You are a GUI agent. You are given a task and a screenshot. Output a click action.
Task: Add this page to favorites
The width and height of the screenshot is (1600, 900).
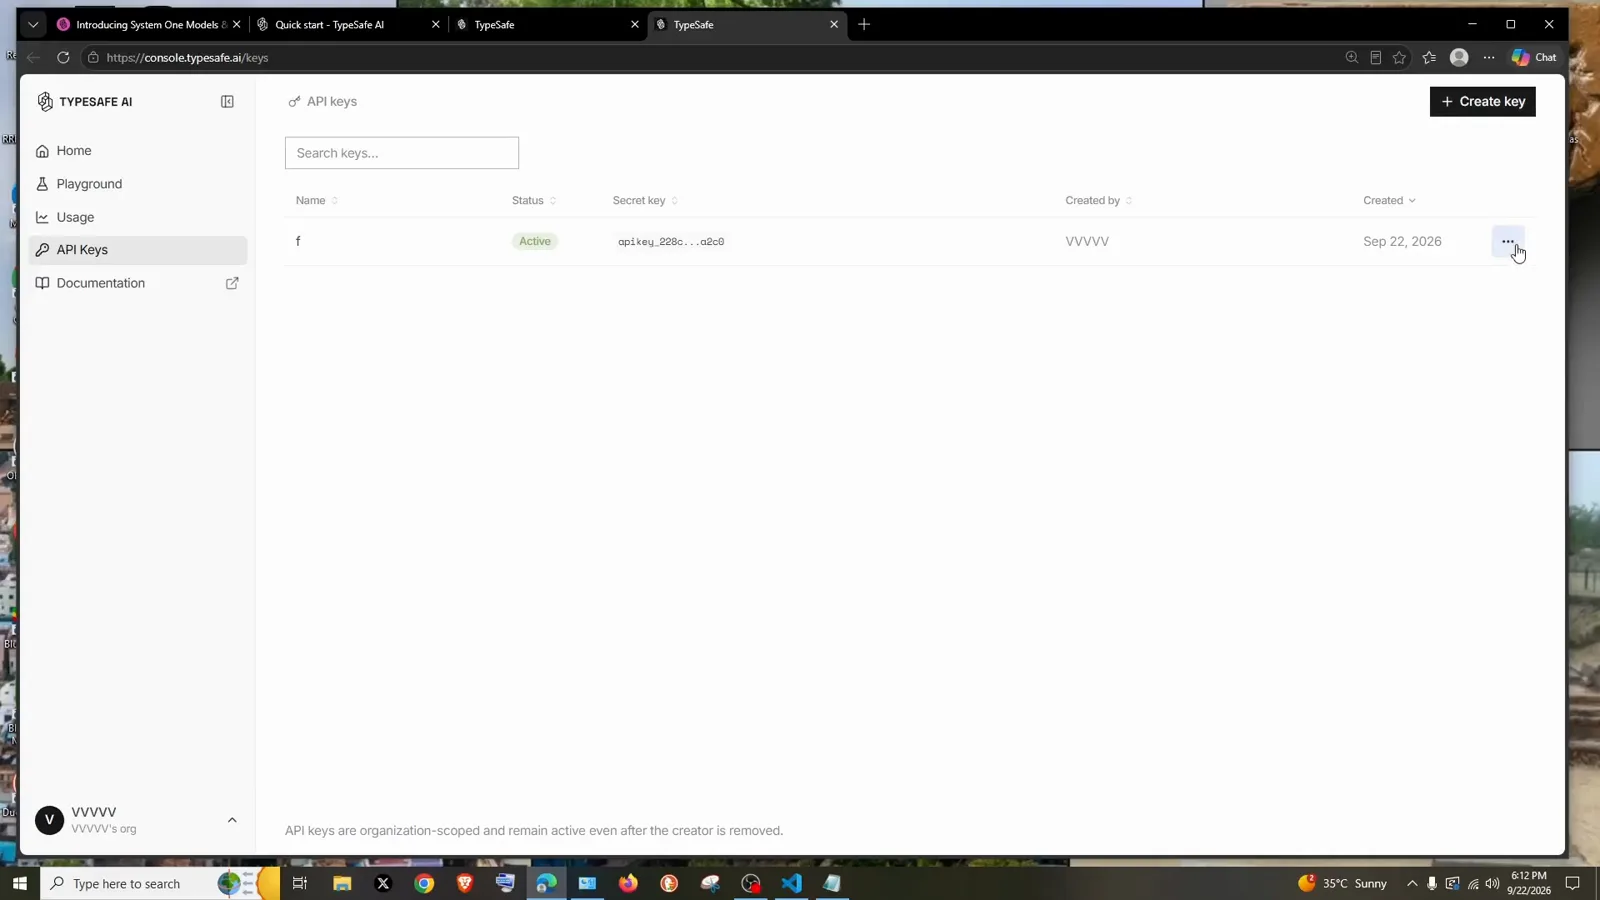pos(1399,57)
